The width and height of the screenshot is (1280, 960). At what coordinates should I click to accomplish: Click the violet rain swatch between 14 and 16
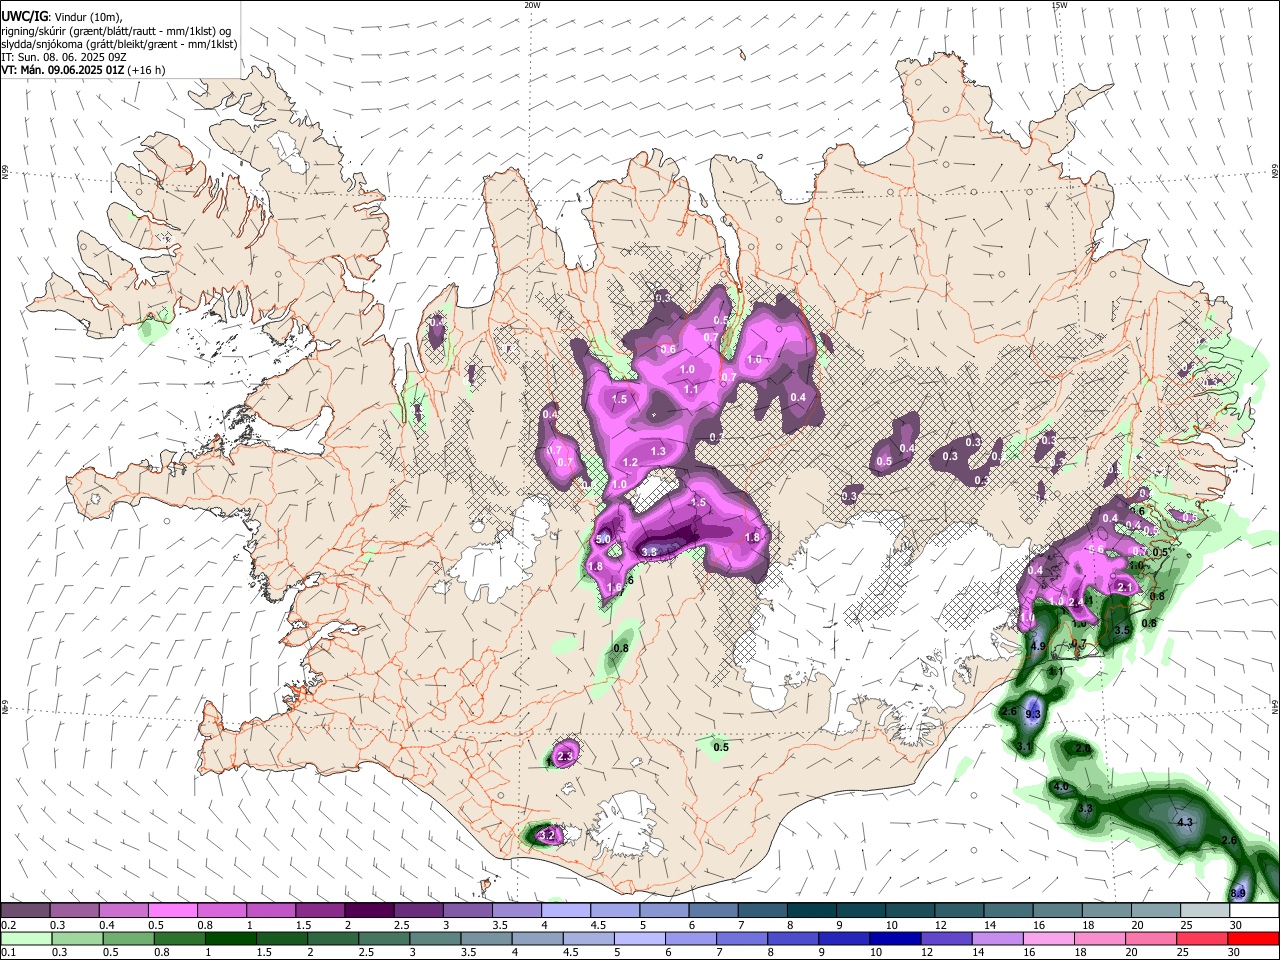coord(998,938)
